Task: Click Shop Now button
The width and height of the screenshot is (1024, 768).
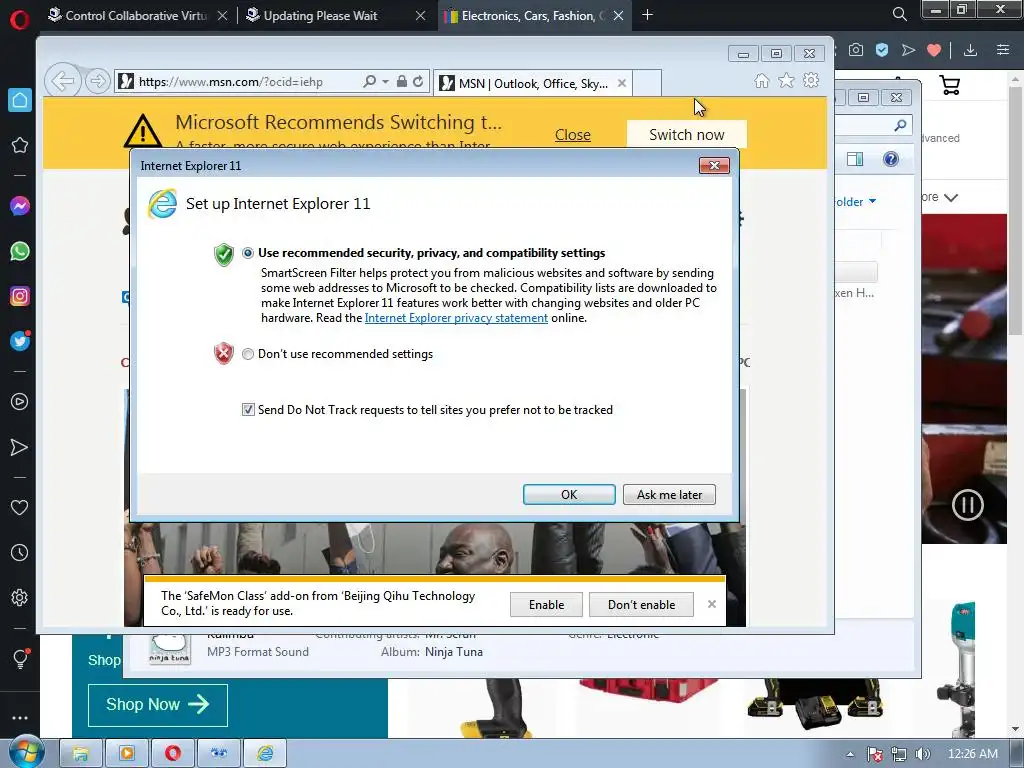Action: [x=157, y=705]
